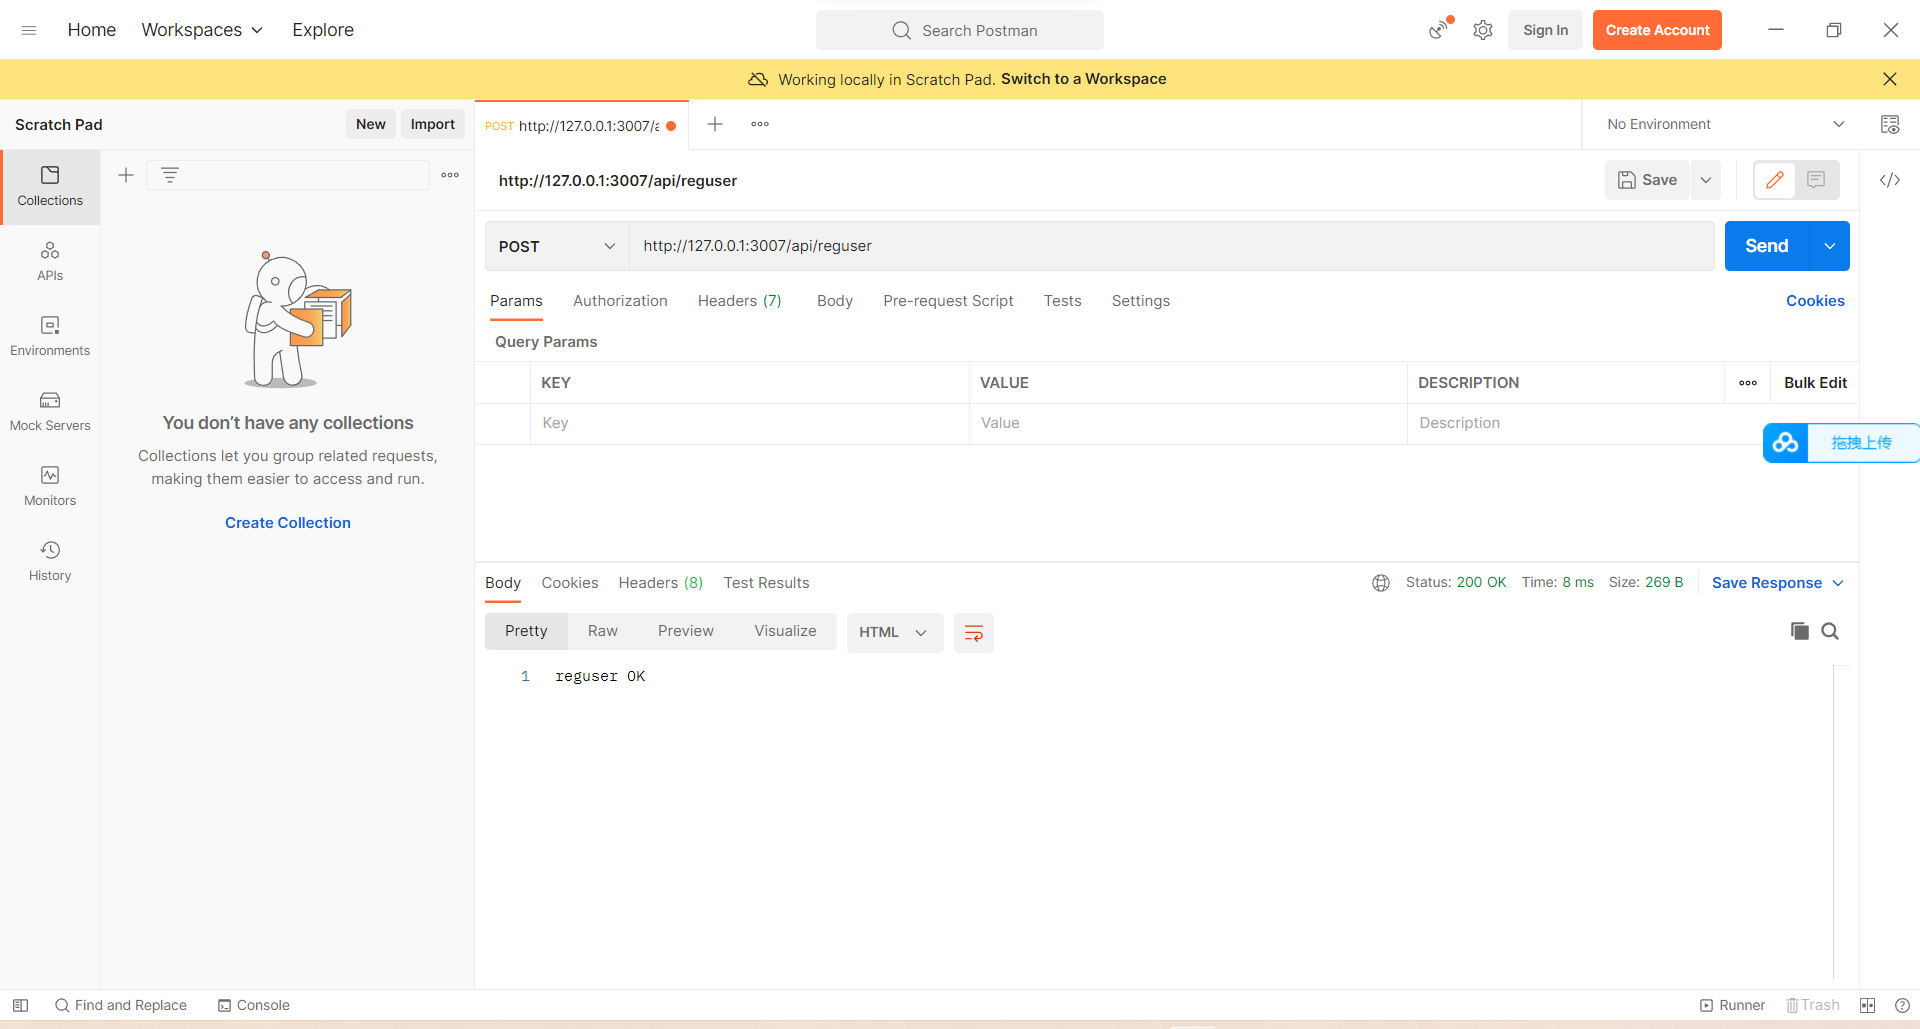The image size is (1920, 1029).
Task: Open collections more options ellipsis
Action: [450, 175]
